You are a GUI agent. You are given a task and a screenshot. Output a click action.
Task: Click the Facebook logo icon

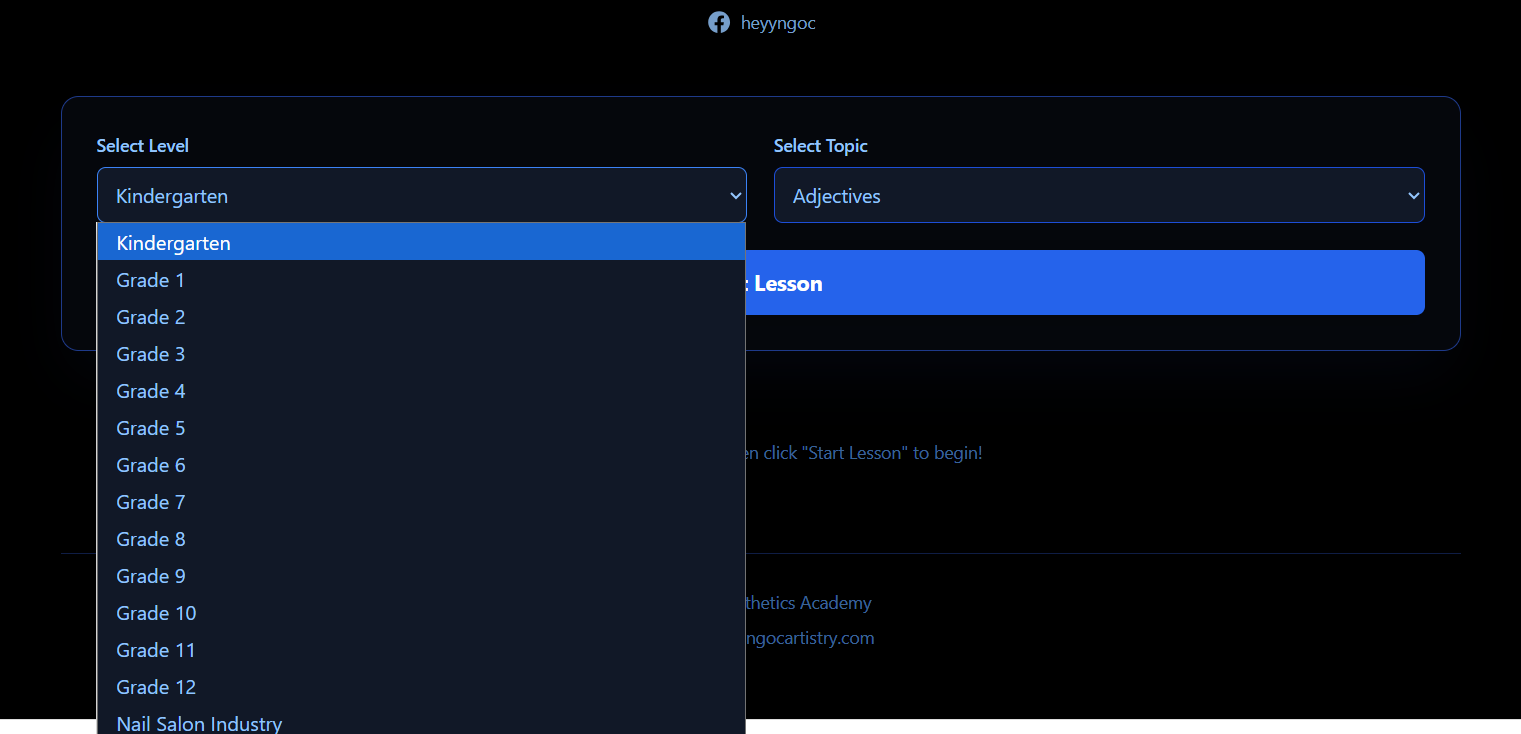[718, 22]
